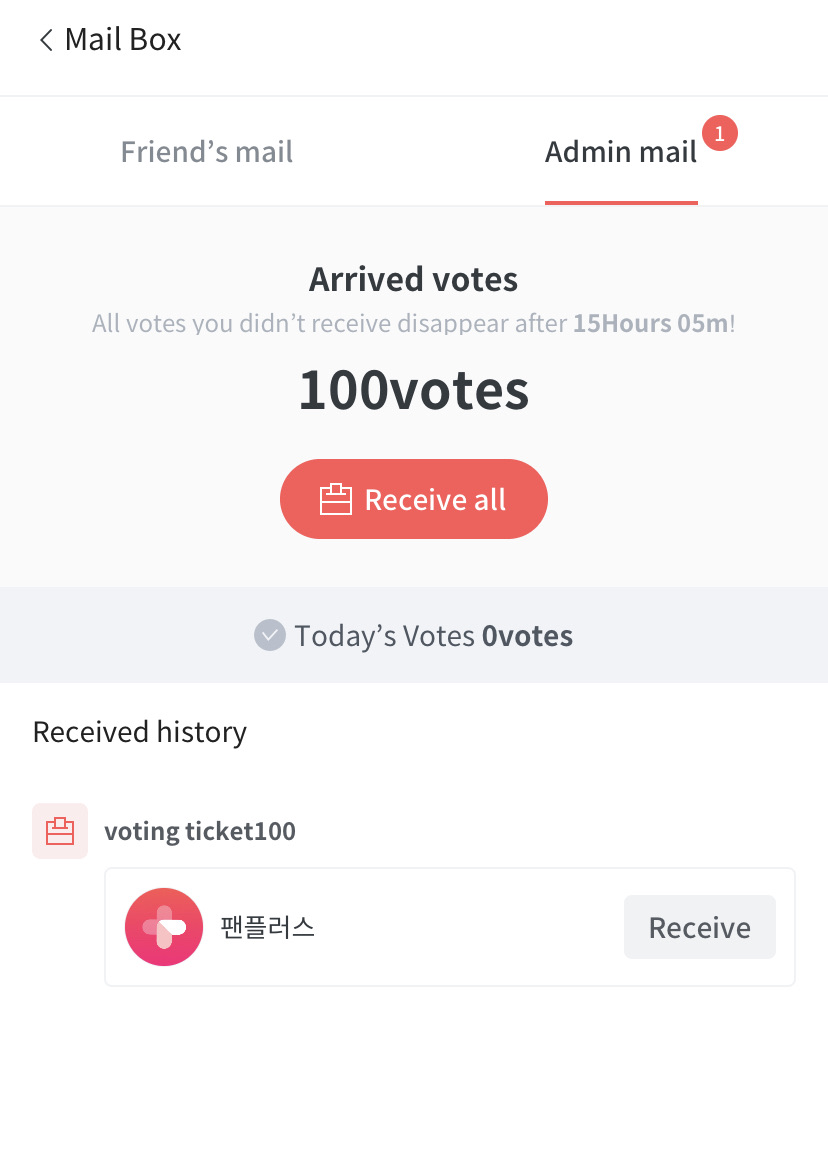This screenshot has width=828, height=1165.
Task: Click the 15Hours 05m expiry timer text
Action: pos(650,324)
